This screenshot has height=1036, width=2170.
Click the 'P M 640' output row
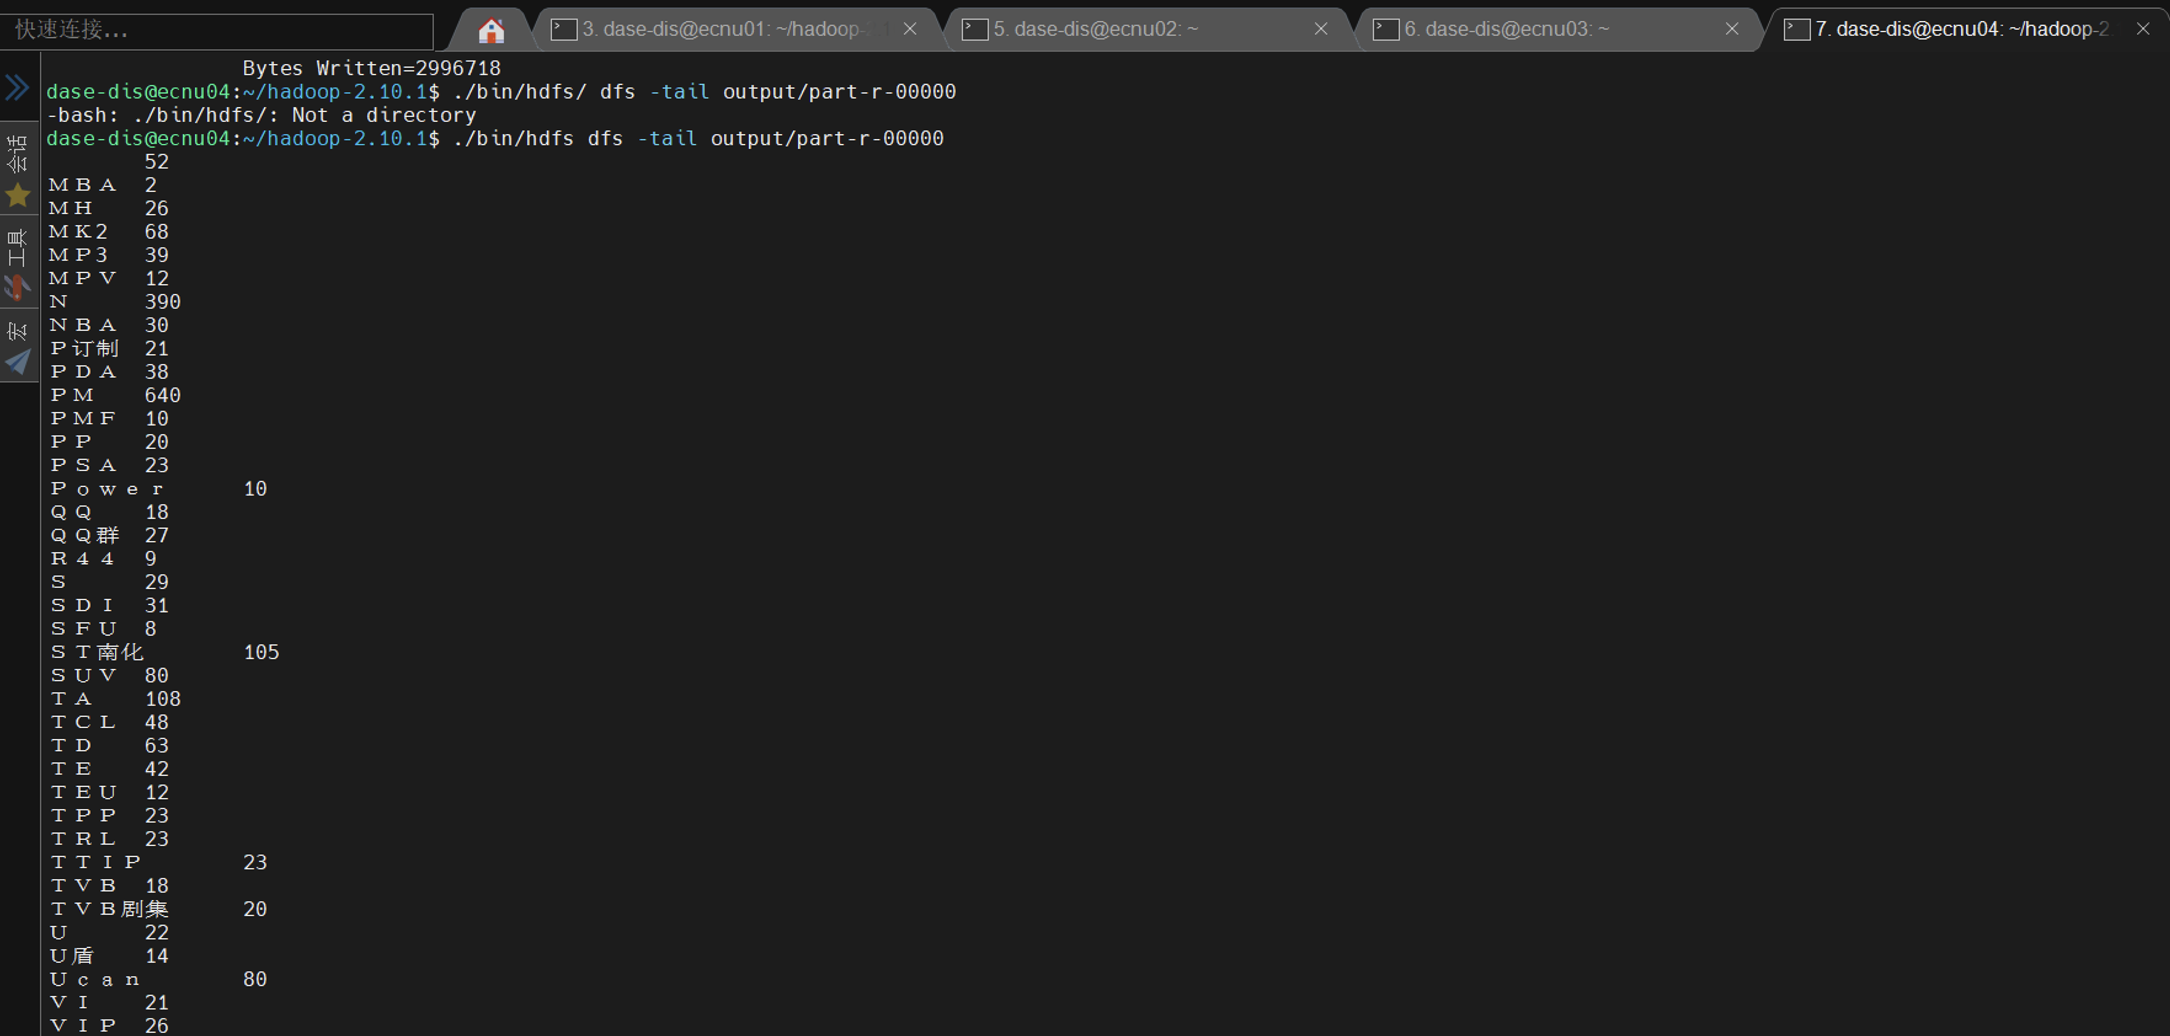(x=115, y=395)
